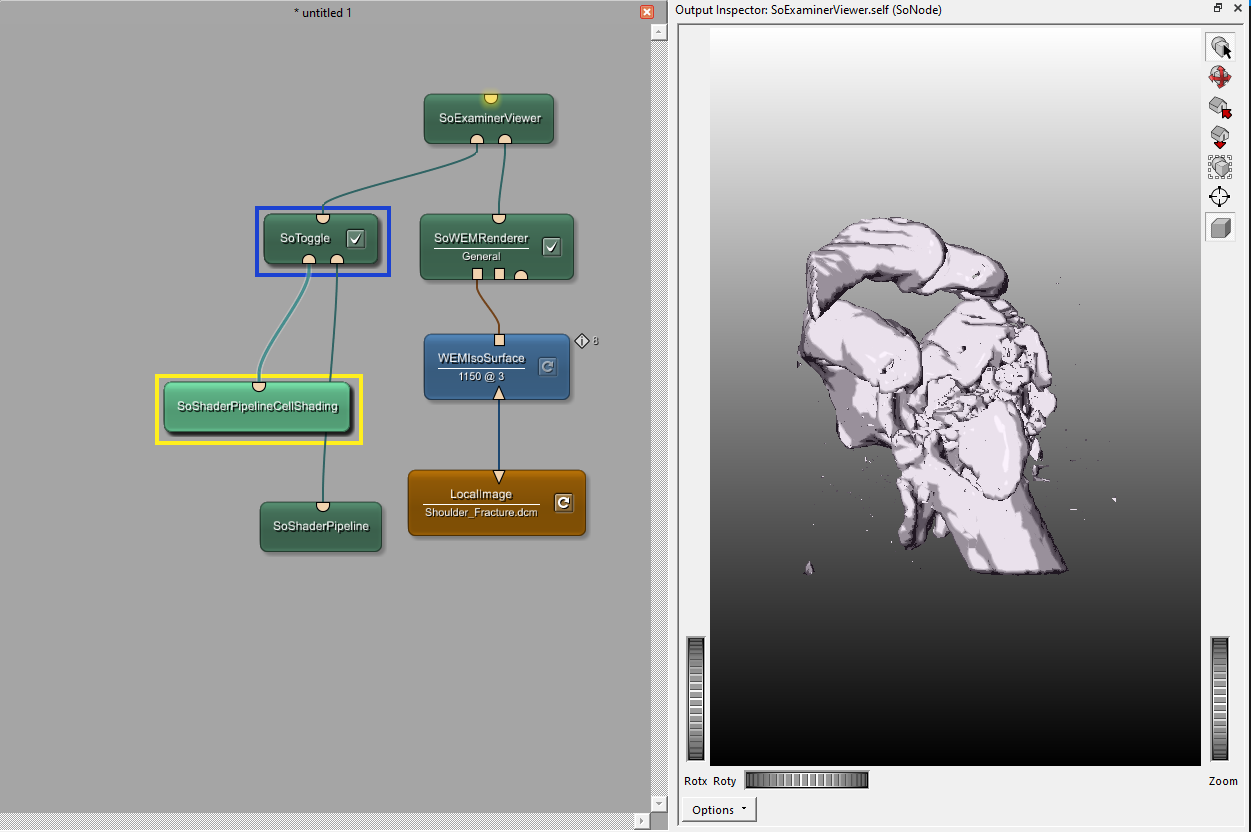Select the SoShaderPipeline module
Viewport: 1251px width, 832px height.
click(321, 527)
